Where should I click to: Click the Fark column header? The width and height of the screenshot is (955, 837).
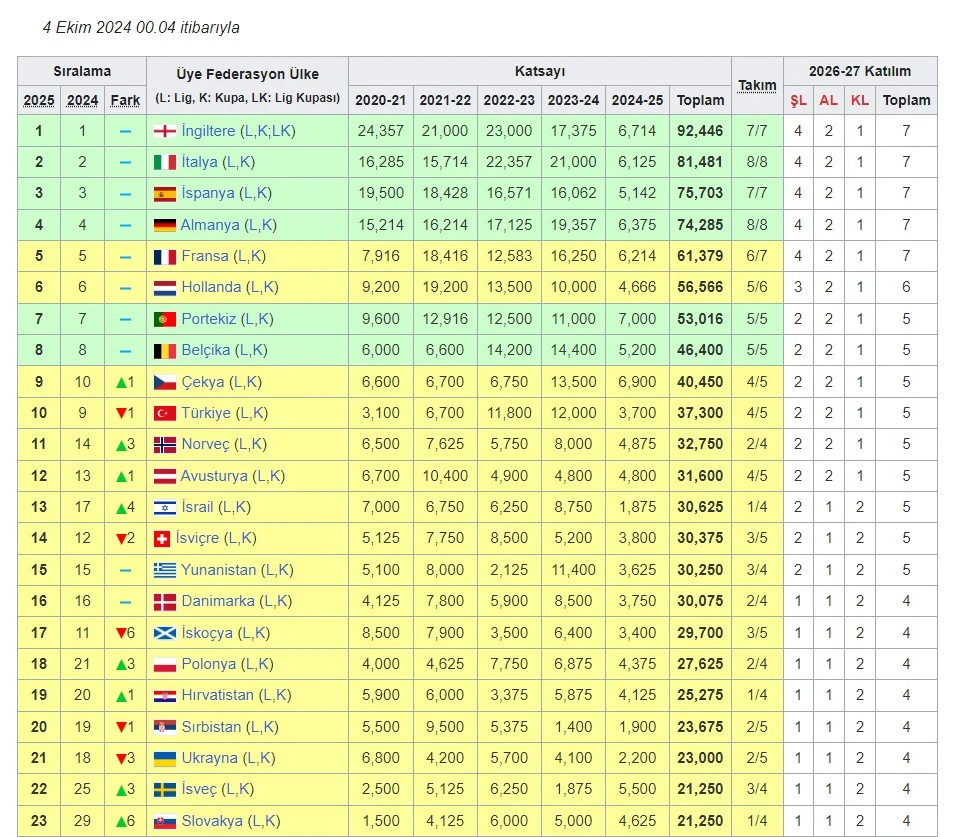point(125,99)
